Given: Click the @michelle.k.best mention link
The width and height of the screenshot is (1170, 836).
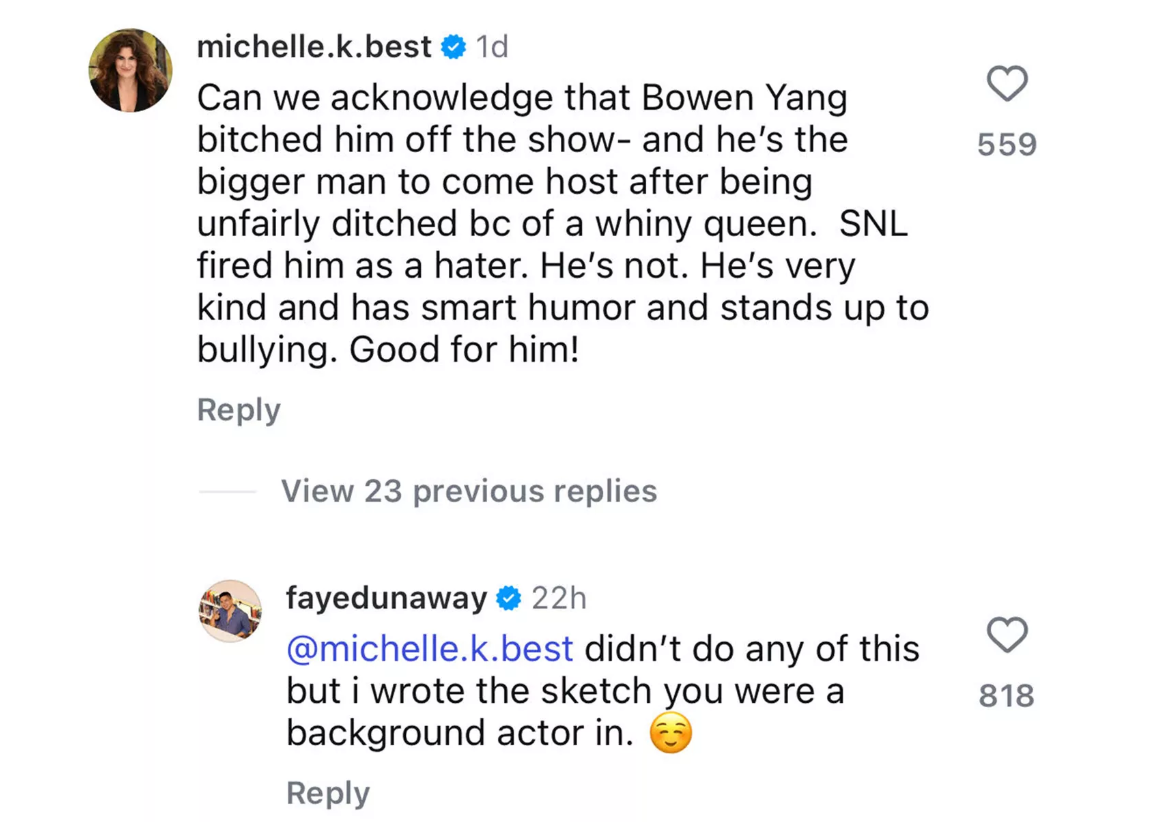Looking at the screenshot, I should point(428,648).
